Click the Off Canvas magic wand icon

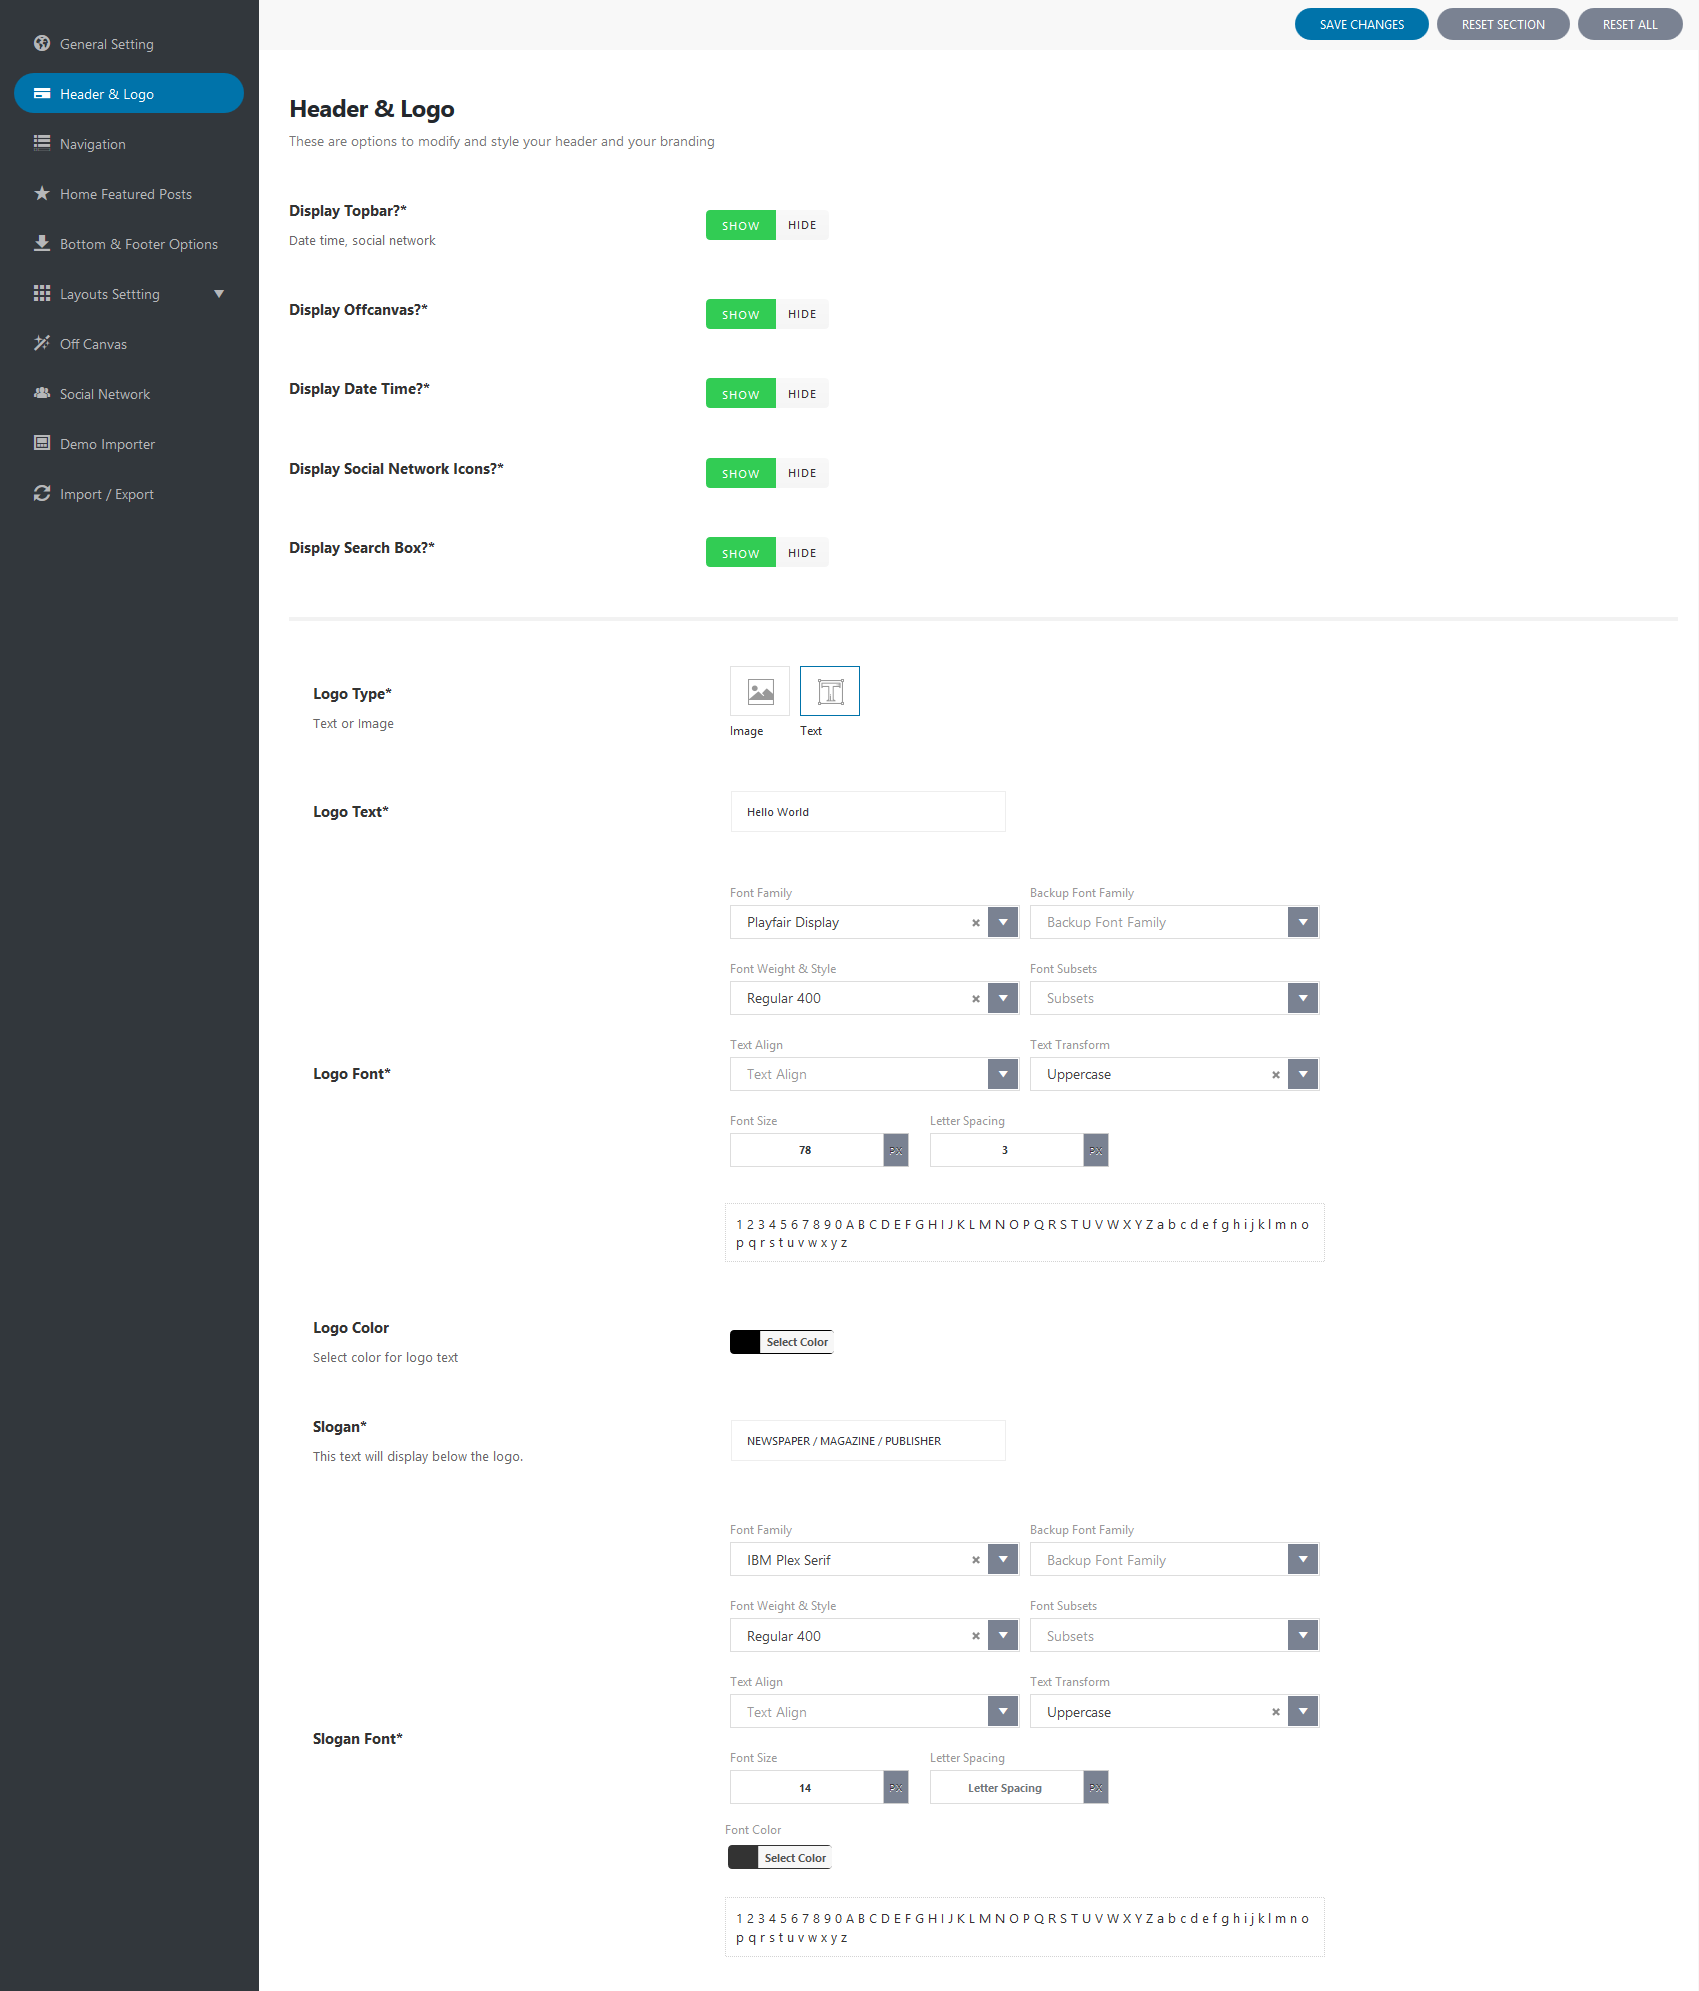[x=42, y=343]
